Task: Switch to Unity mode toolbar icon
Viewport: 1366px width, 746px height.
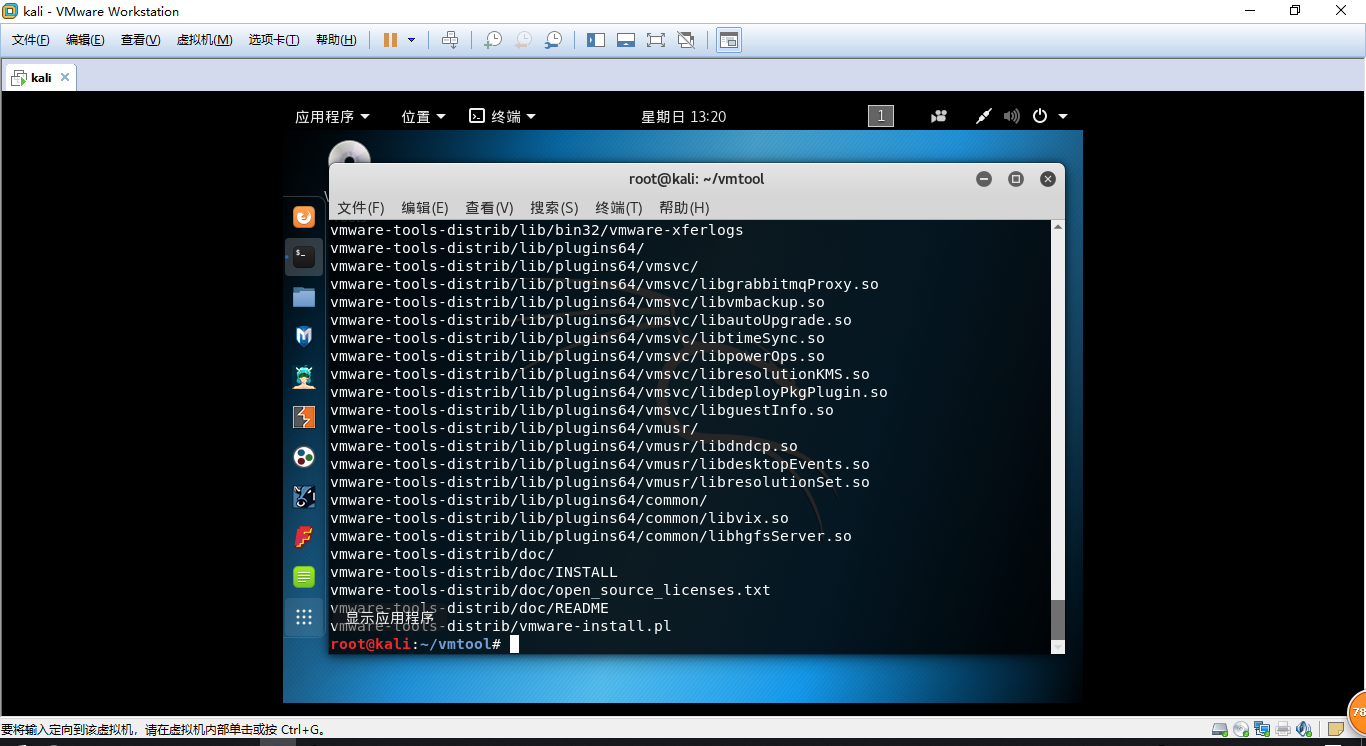Action: point(686,40)
